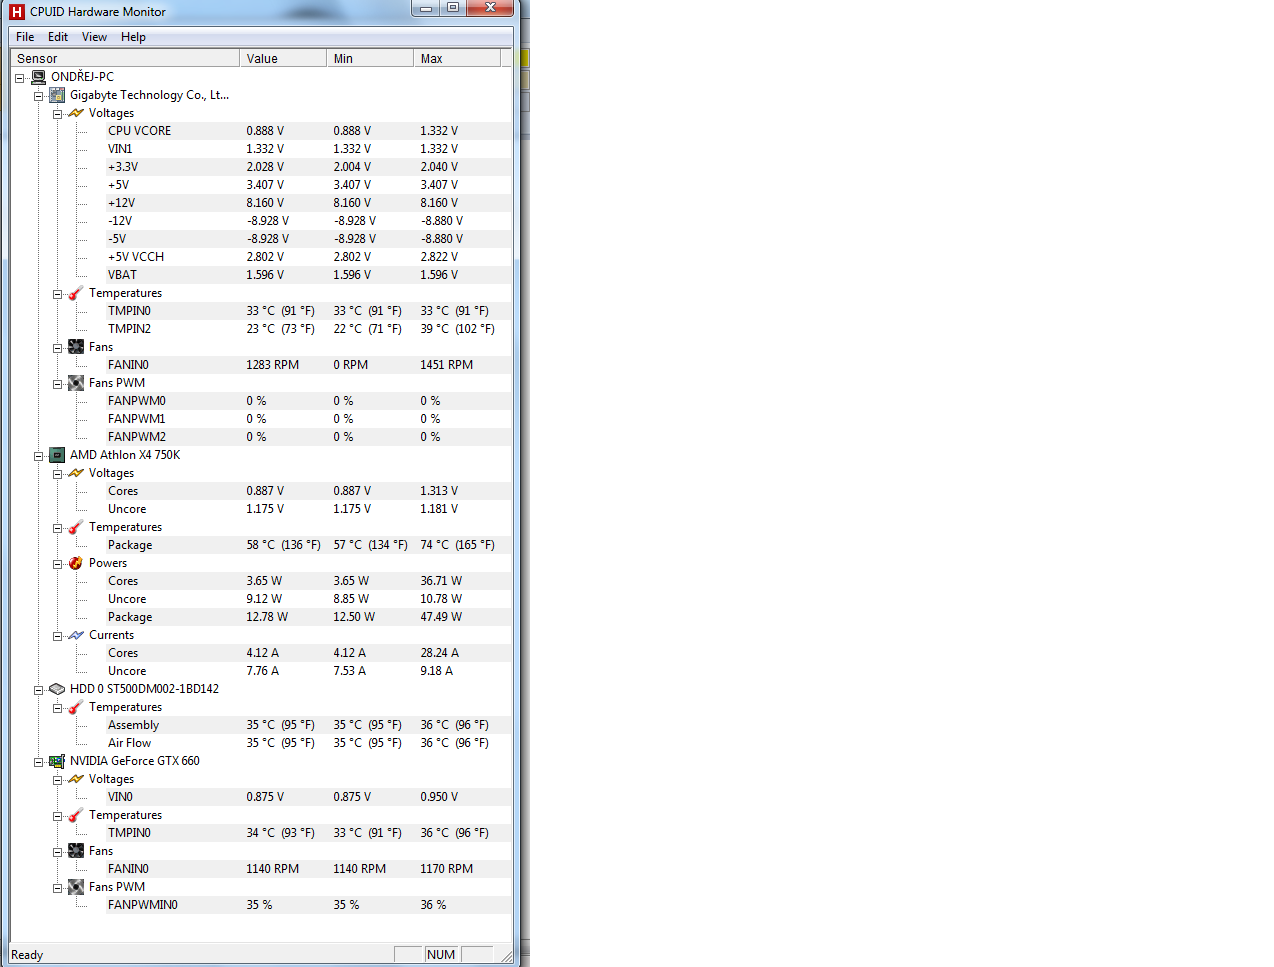The image size is (1274, 967).
Task: Click the motherboard icon beside Gigabyte Technology
Action: [x=57, y=95]
